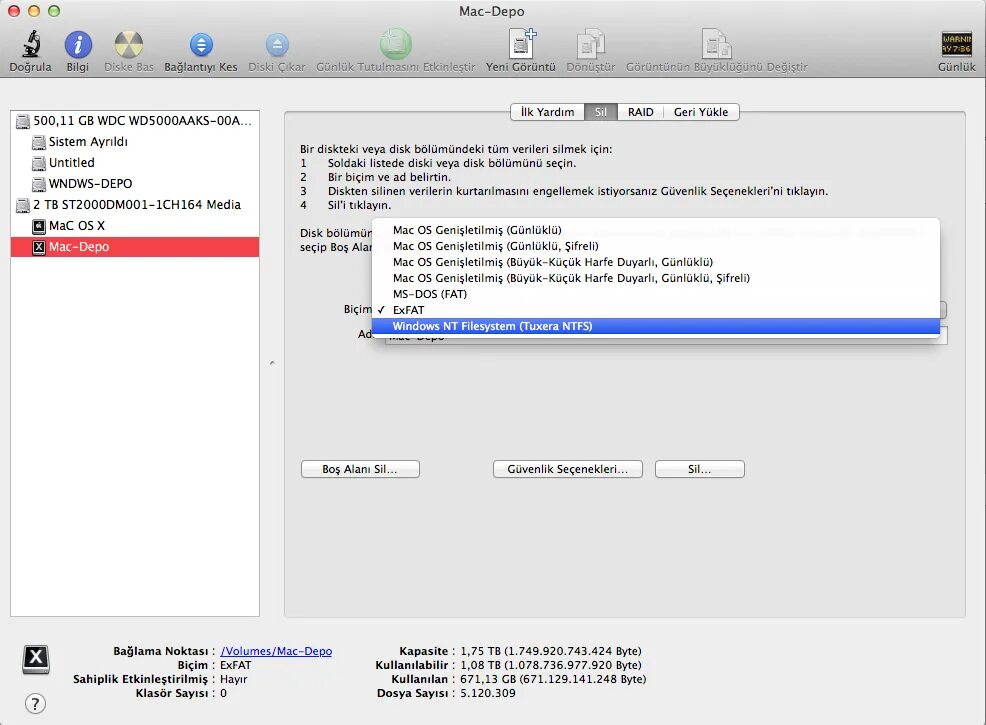Click the Sil... erase button

(700, 469)
